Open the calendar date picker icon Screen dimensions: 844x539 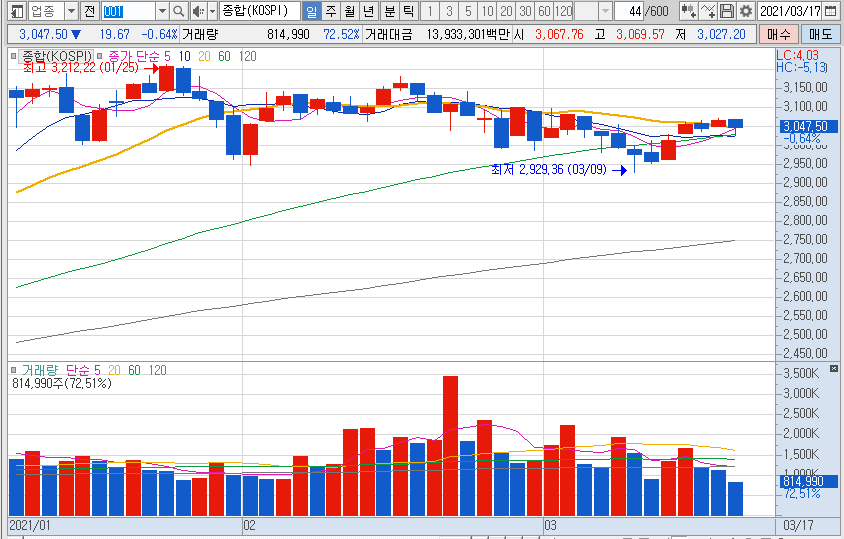[x=831, y=10]
